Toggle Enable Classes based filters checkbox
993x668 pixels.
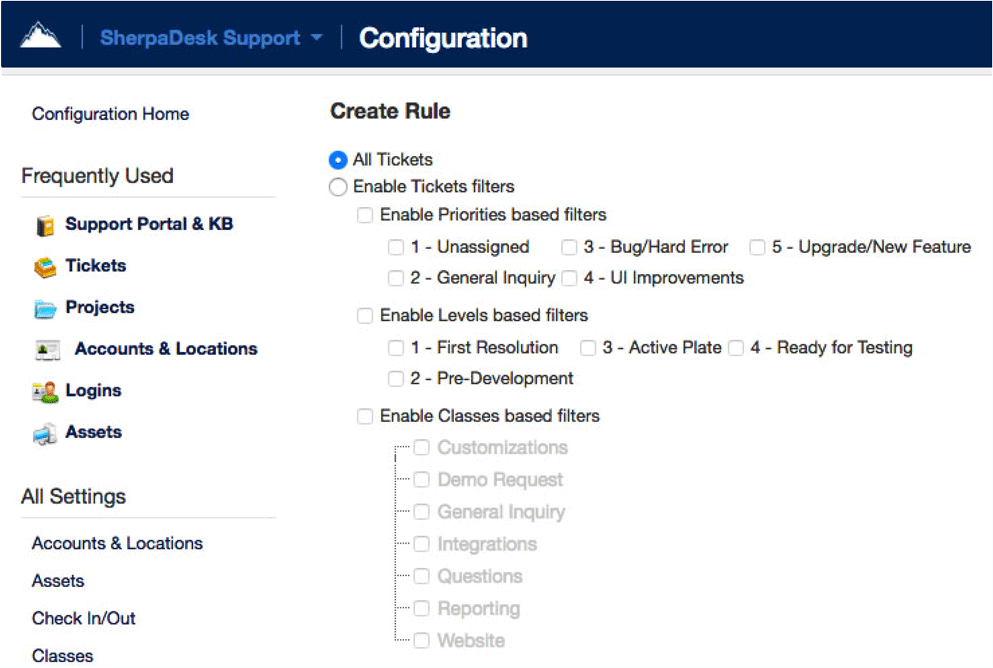tap(365, 416)
